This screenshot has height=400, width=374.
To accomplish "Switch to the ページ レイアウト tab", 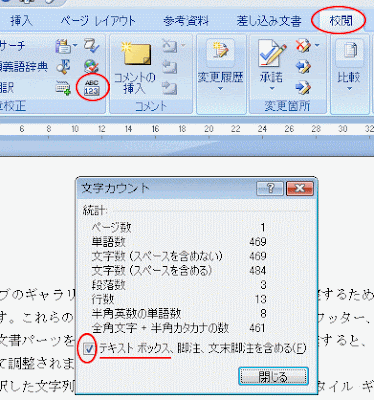I will pos(98,21).
